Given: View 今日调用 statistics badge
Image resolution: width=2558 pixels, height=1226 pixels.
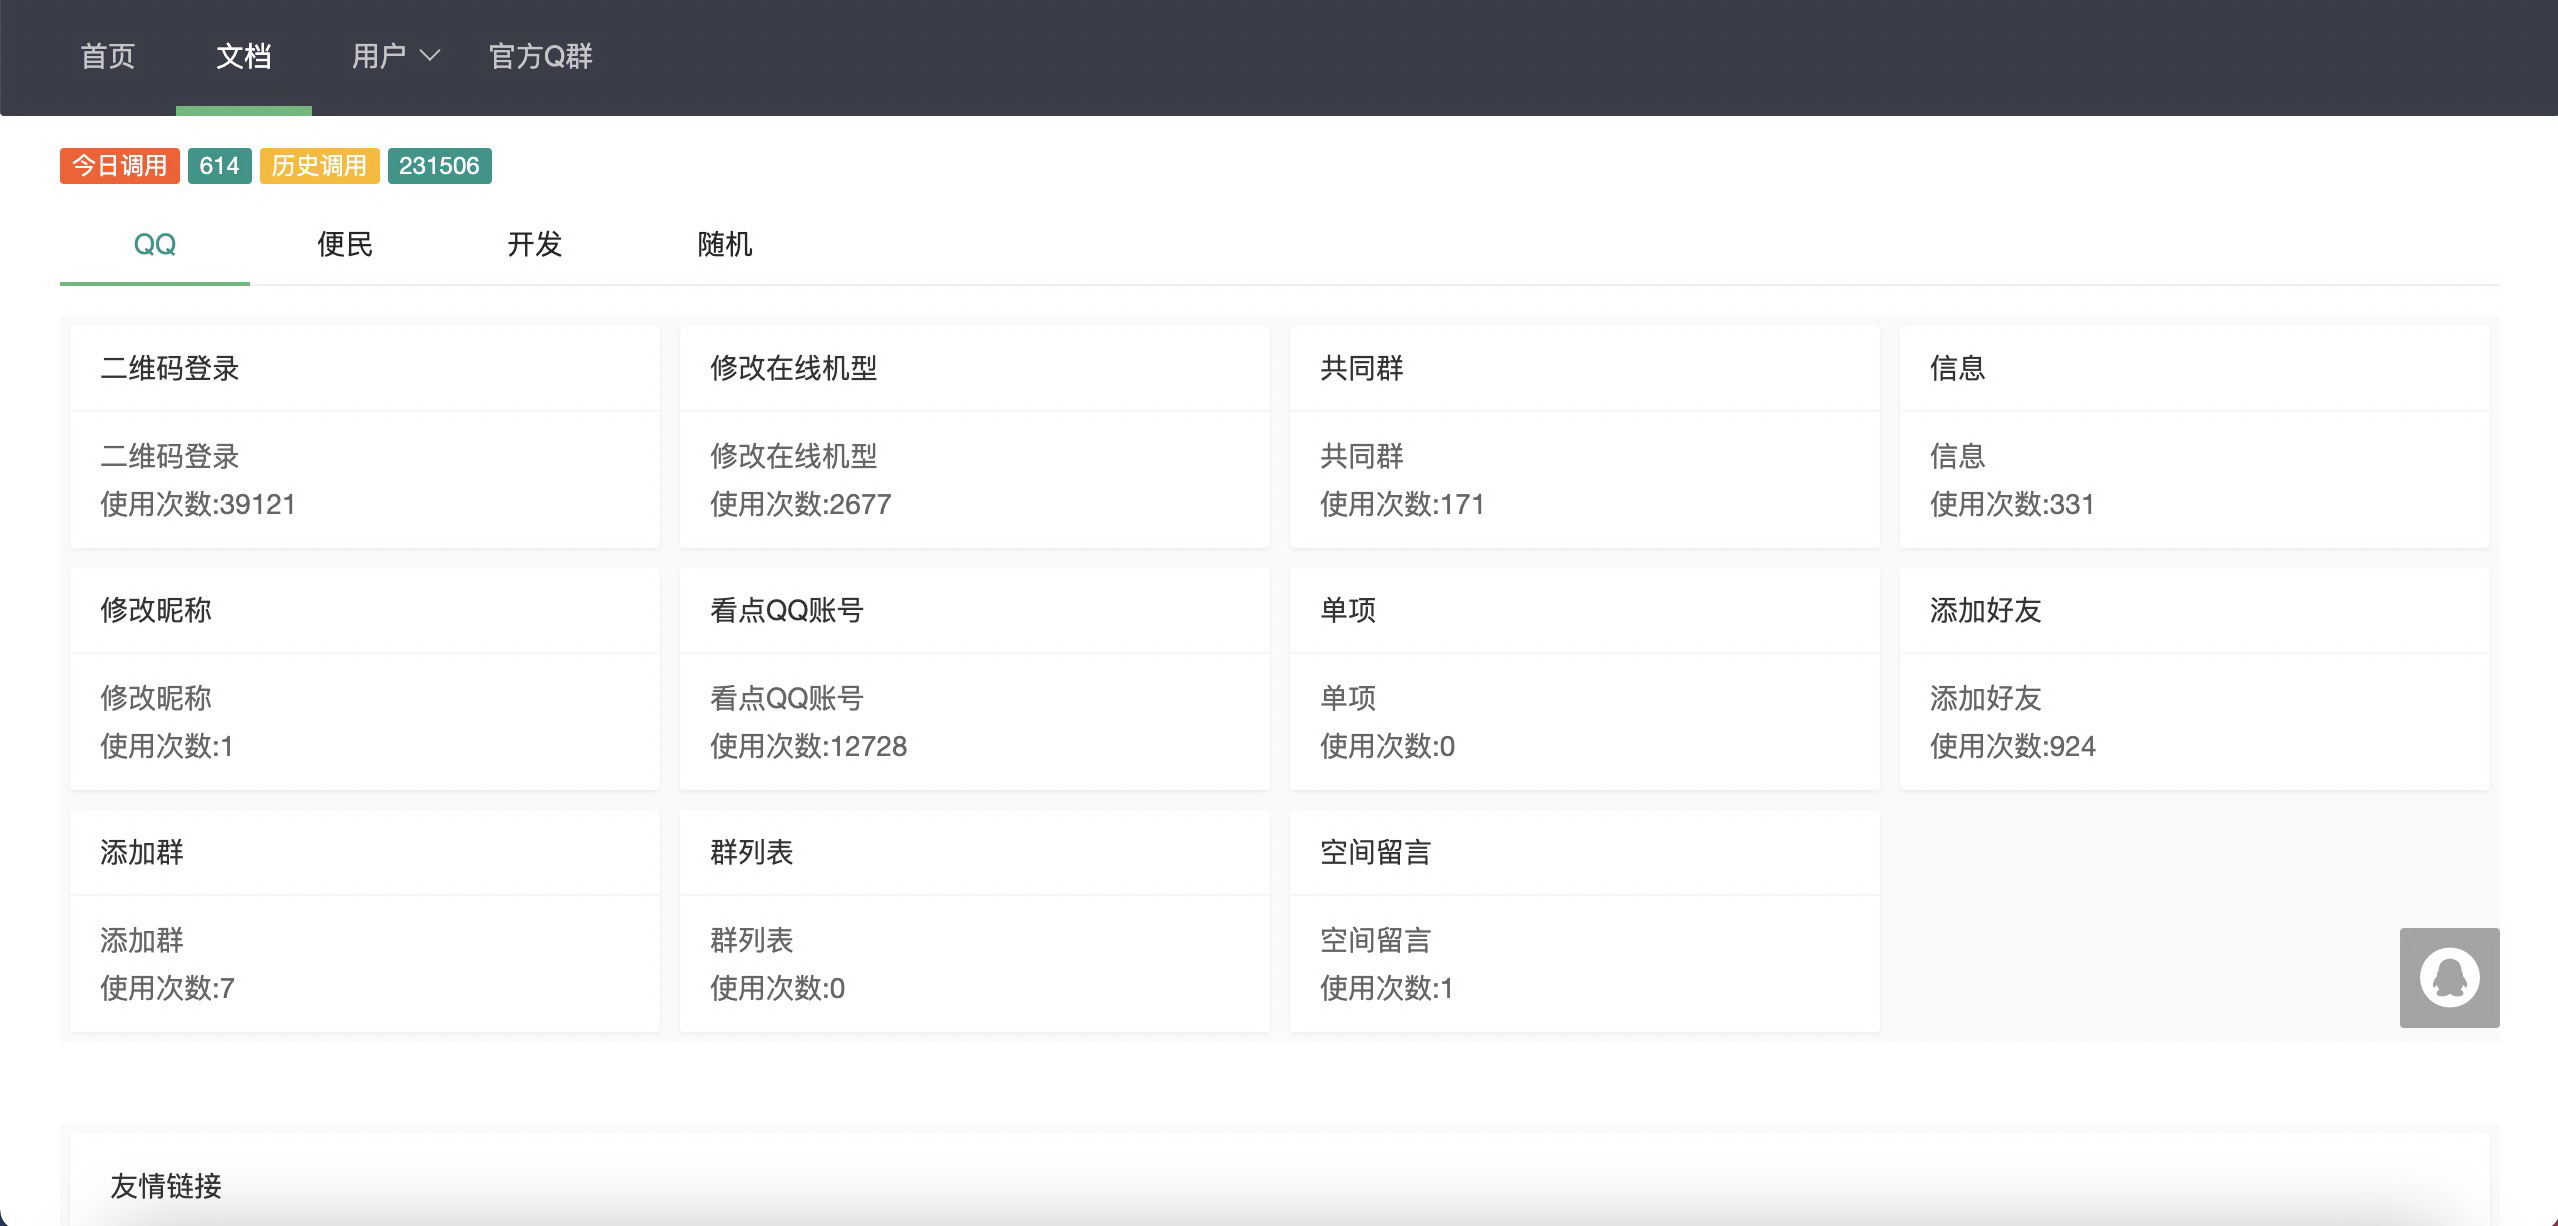Looking at the screenshot, I should click(x=122, y=165).
